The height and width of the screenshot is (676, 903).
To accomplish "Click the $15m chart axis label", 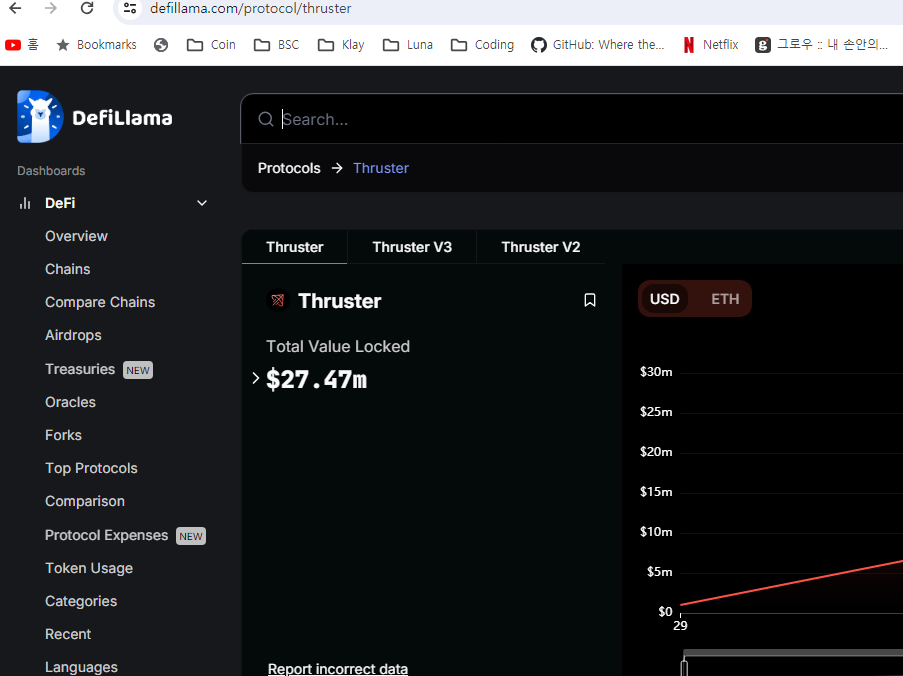I will point(656,492).
